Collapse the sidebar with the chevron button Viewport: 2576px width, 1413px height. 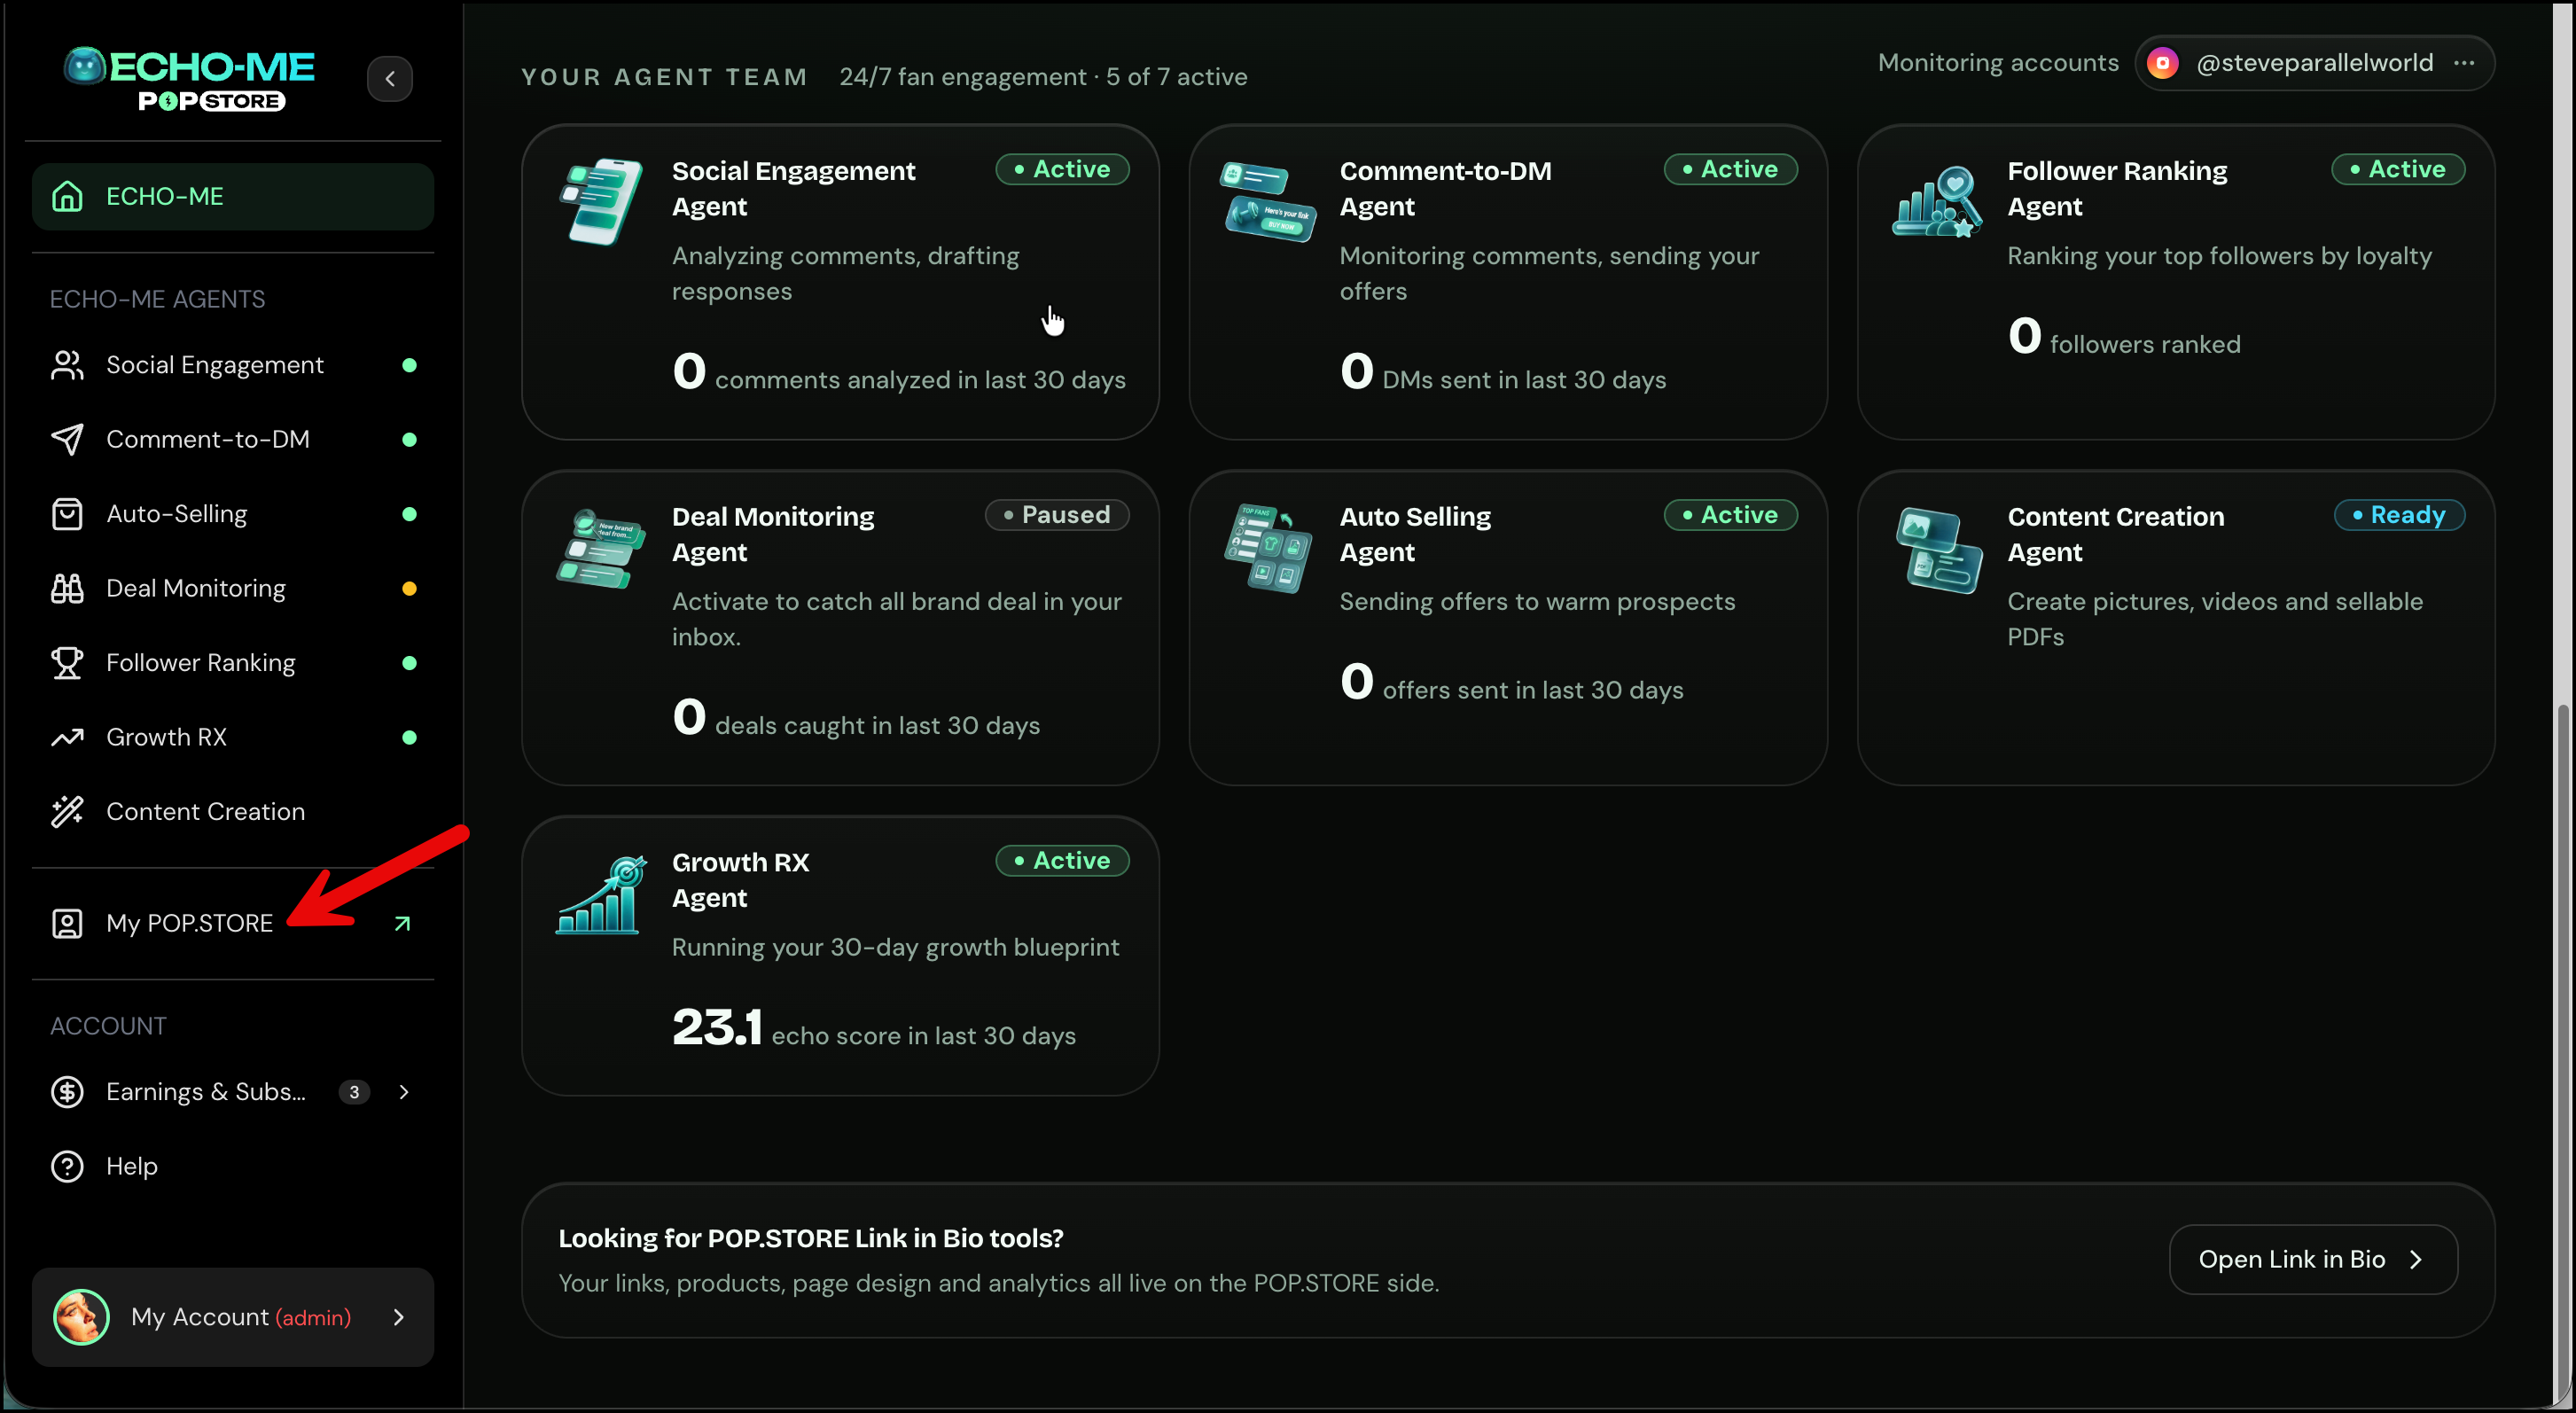pos(390,79)
